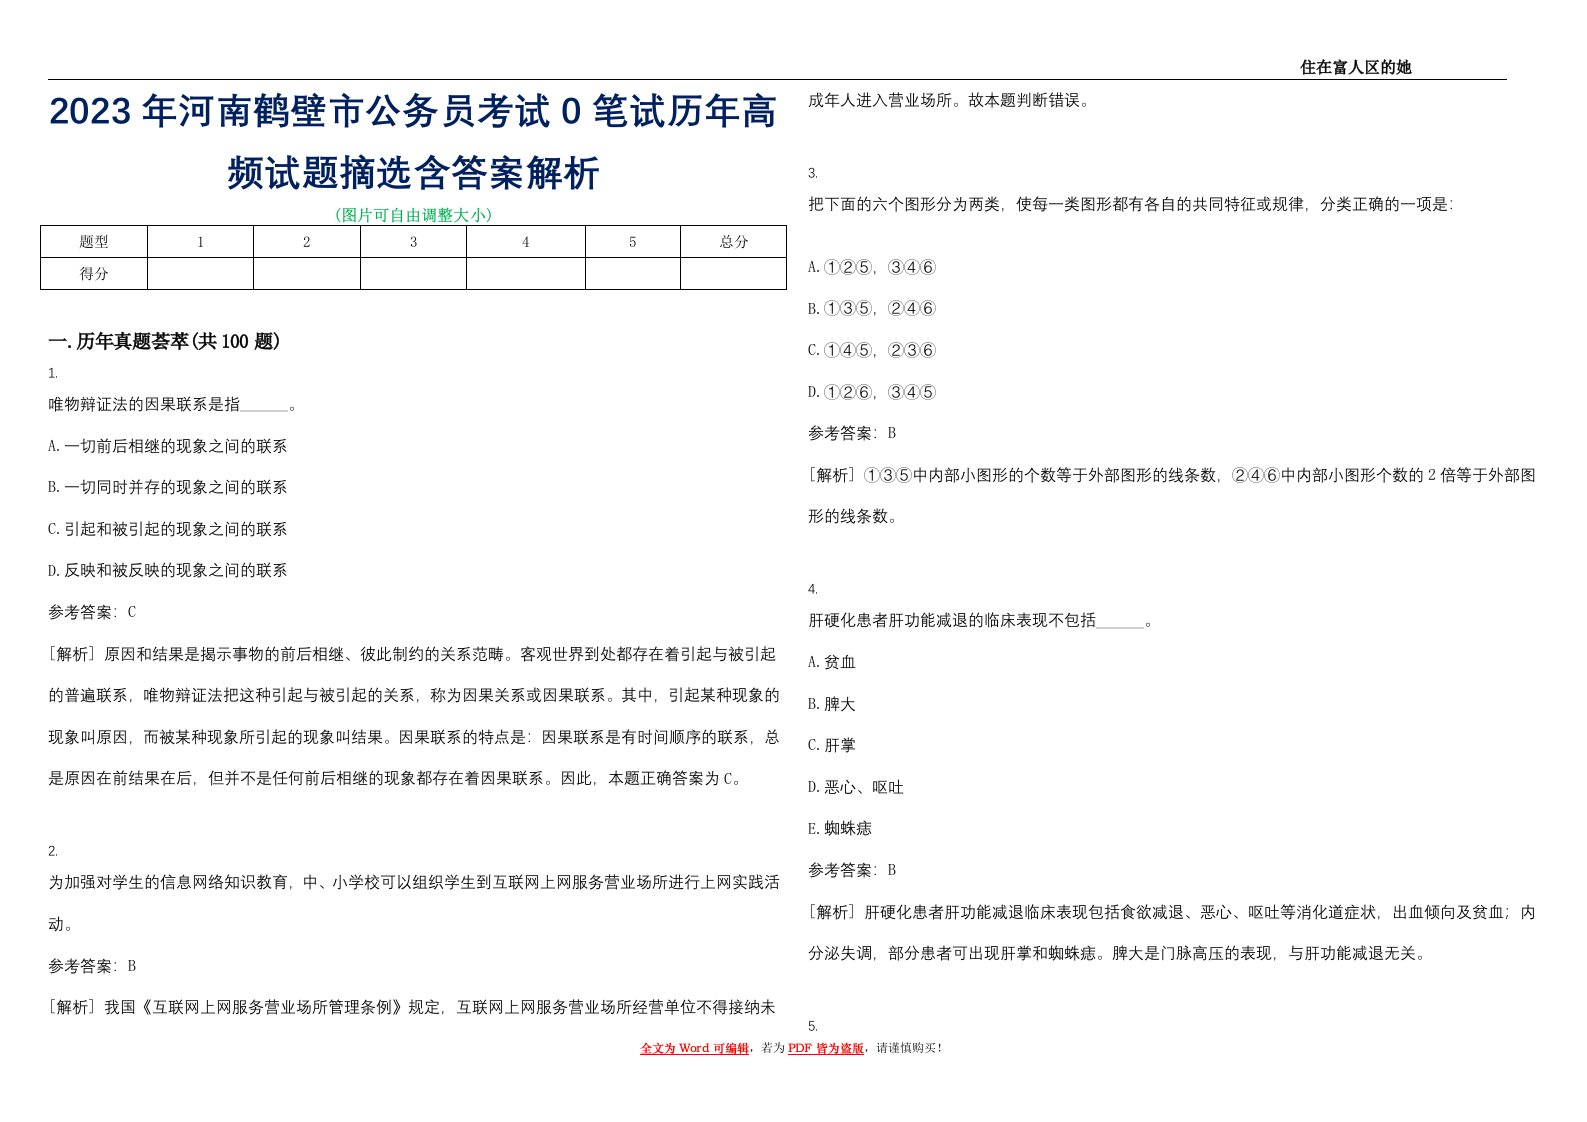Select option 'A.贫血'

tap(832, 662)
